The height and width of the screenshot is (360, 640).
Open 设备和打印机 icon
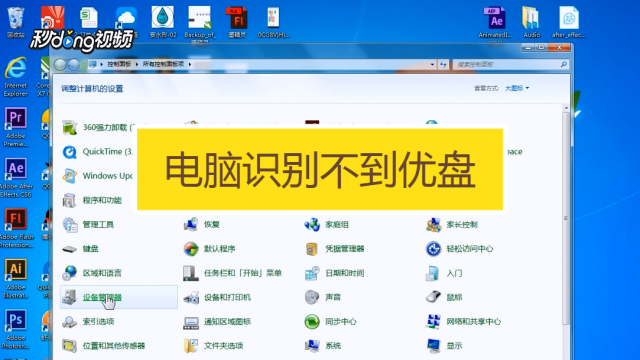click(191, 297)
